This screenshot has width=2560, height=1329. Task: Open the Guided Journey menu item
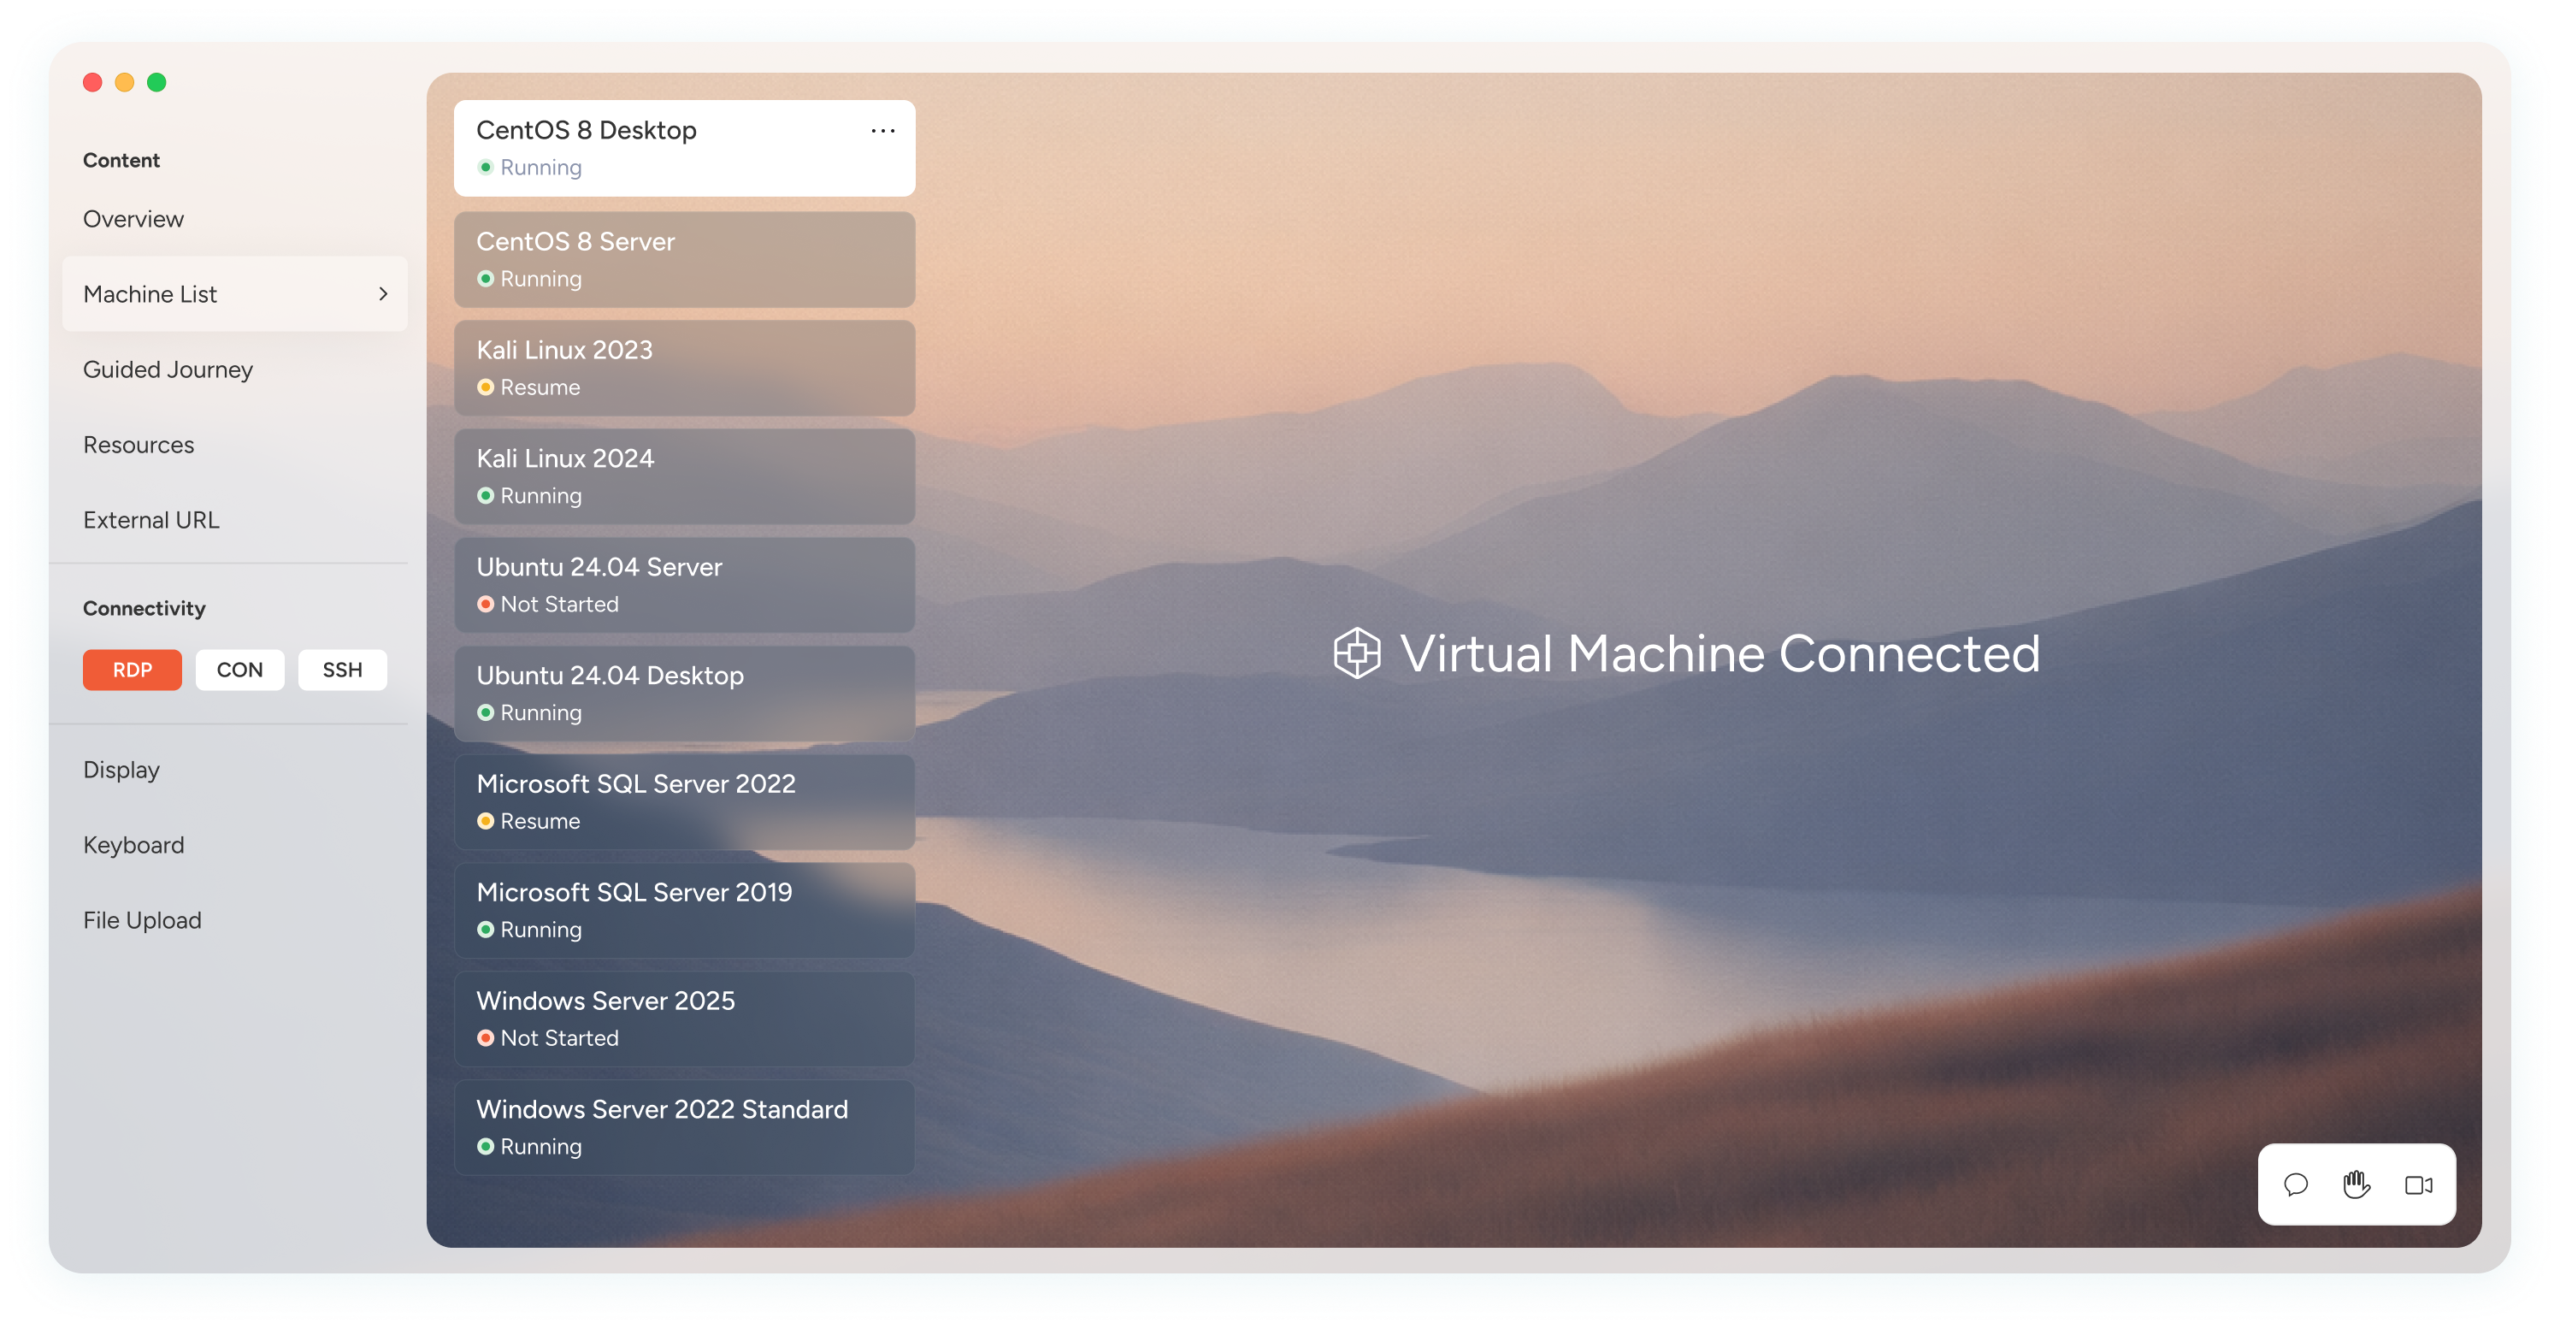(x=168, y=370)
